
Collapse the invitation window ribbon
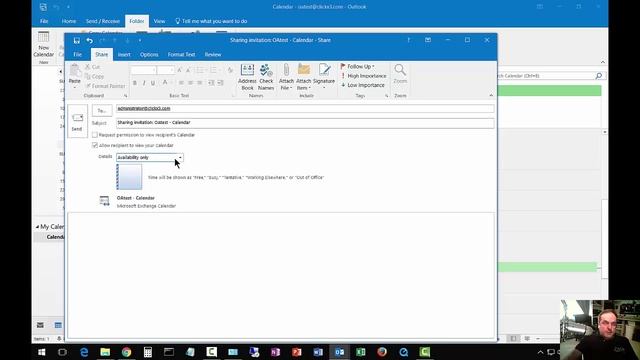491,95
